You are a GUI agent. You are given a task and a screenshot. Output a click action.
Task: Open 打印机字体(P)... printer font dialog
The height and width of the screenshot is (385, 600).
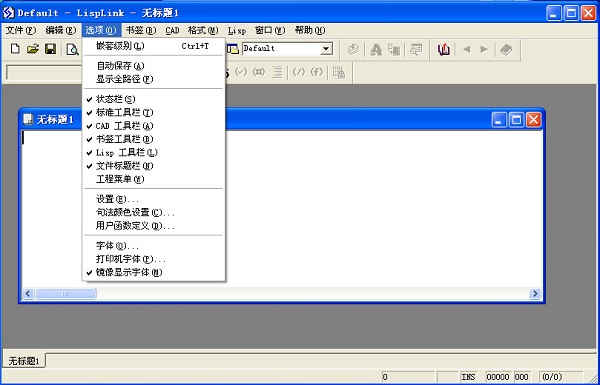[x=153, y=259]
